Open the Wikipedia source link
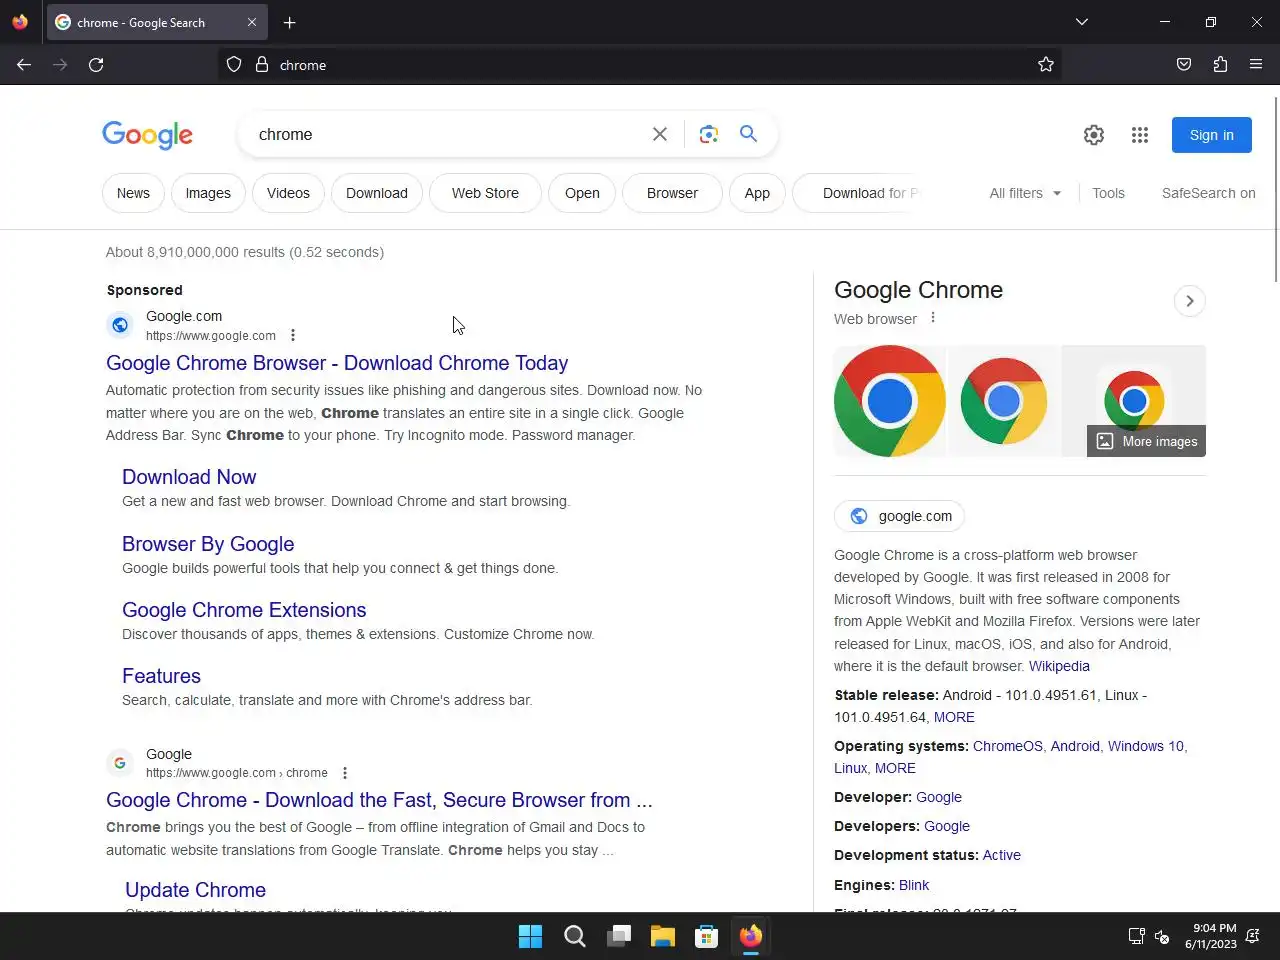The image size is (1280, 960). pyautogui.click(x=1059, y=666)
